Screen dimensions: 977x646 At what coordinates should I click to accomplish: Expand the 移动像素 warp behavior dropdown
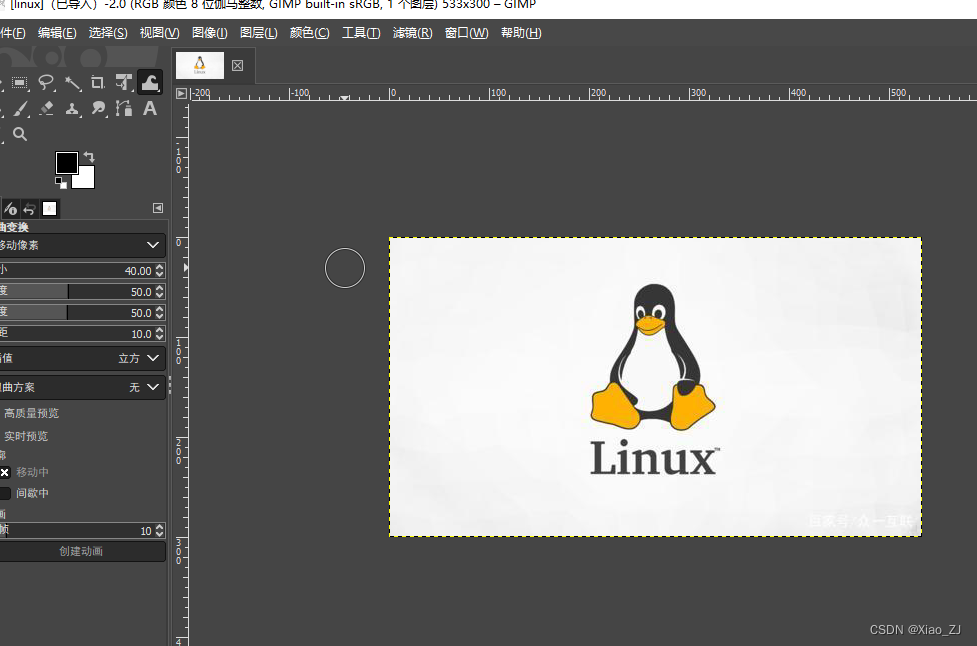81,245
